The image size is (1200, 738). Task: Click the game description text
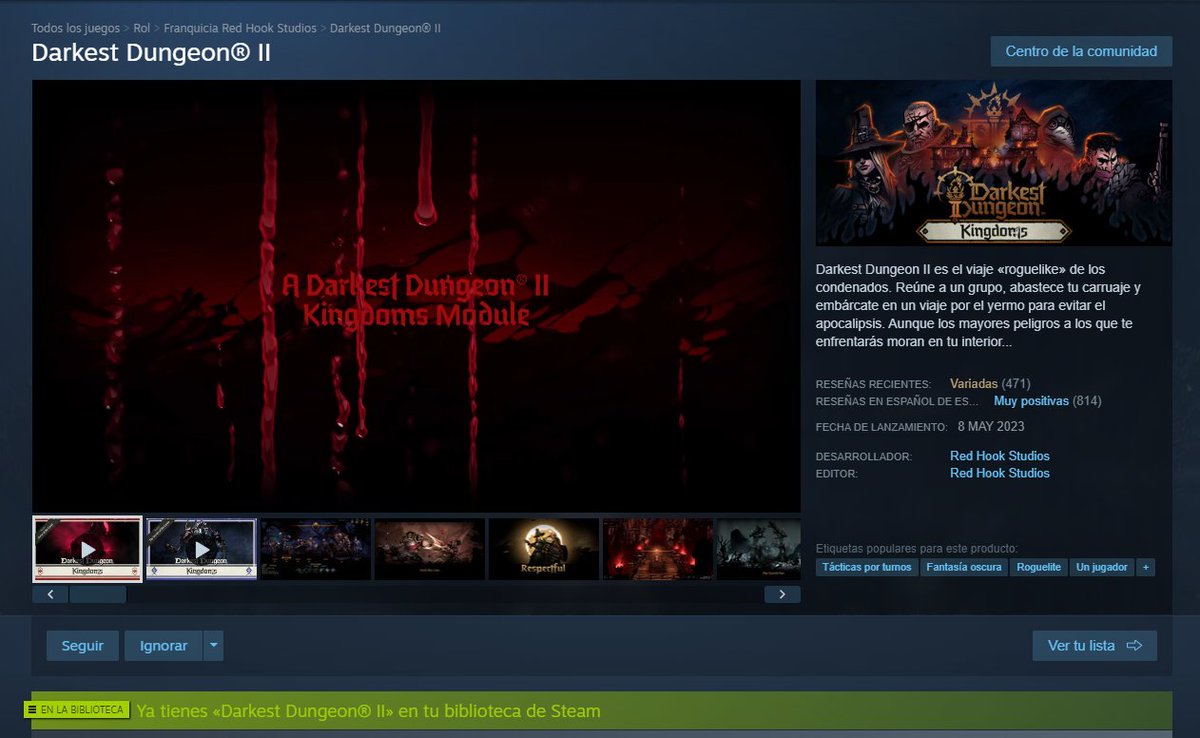(x=979, y=306)
